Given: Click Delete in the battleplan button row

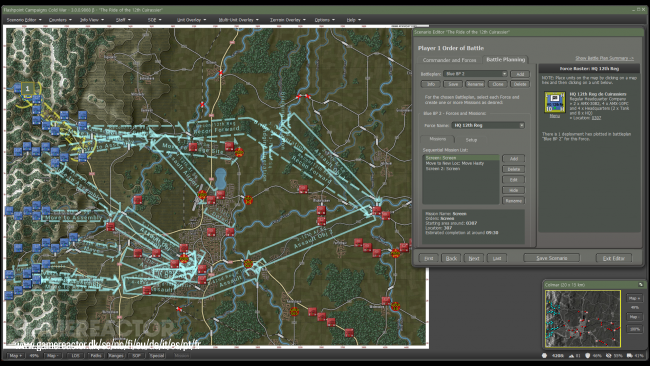Looking at the screenshot, I should [520, 84].
